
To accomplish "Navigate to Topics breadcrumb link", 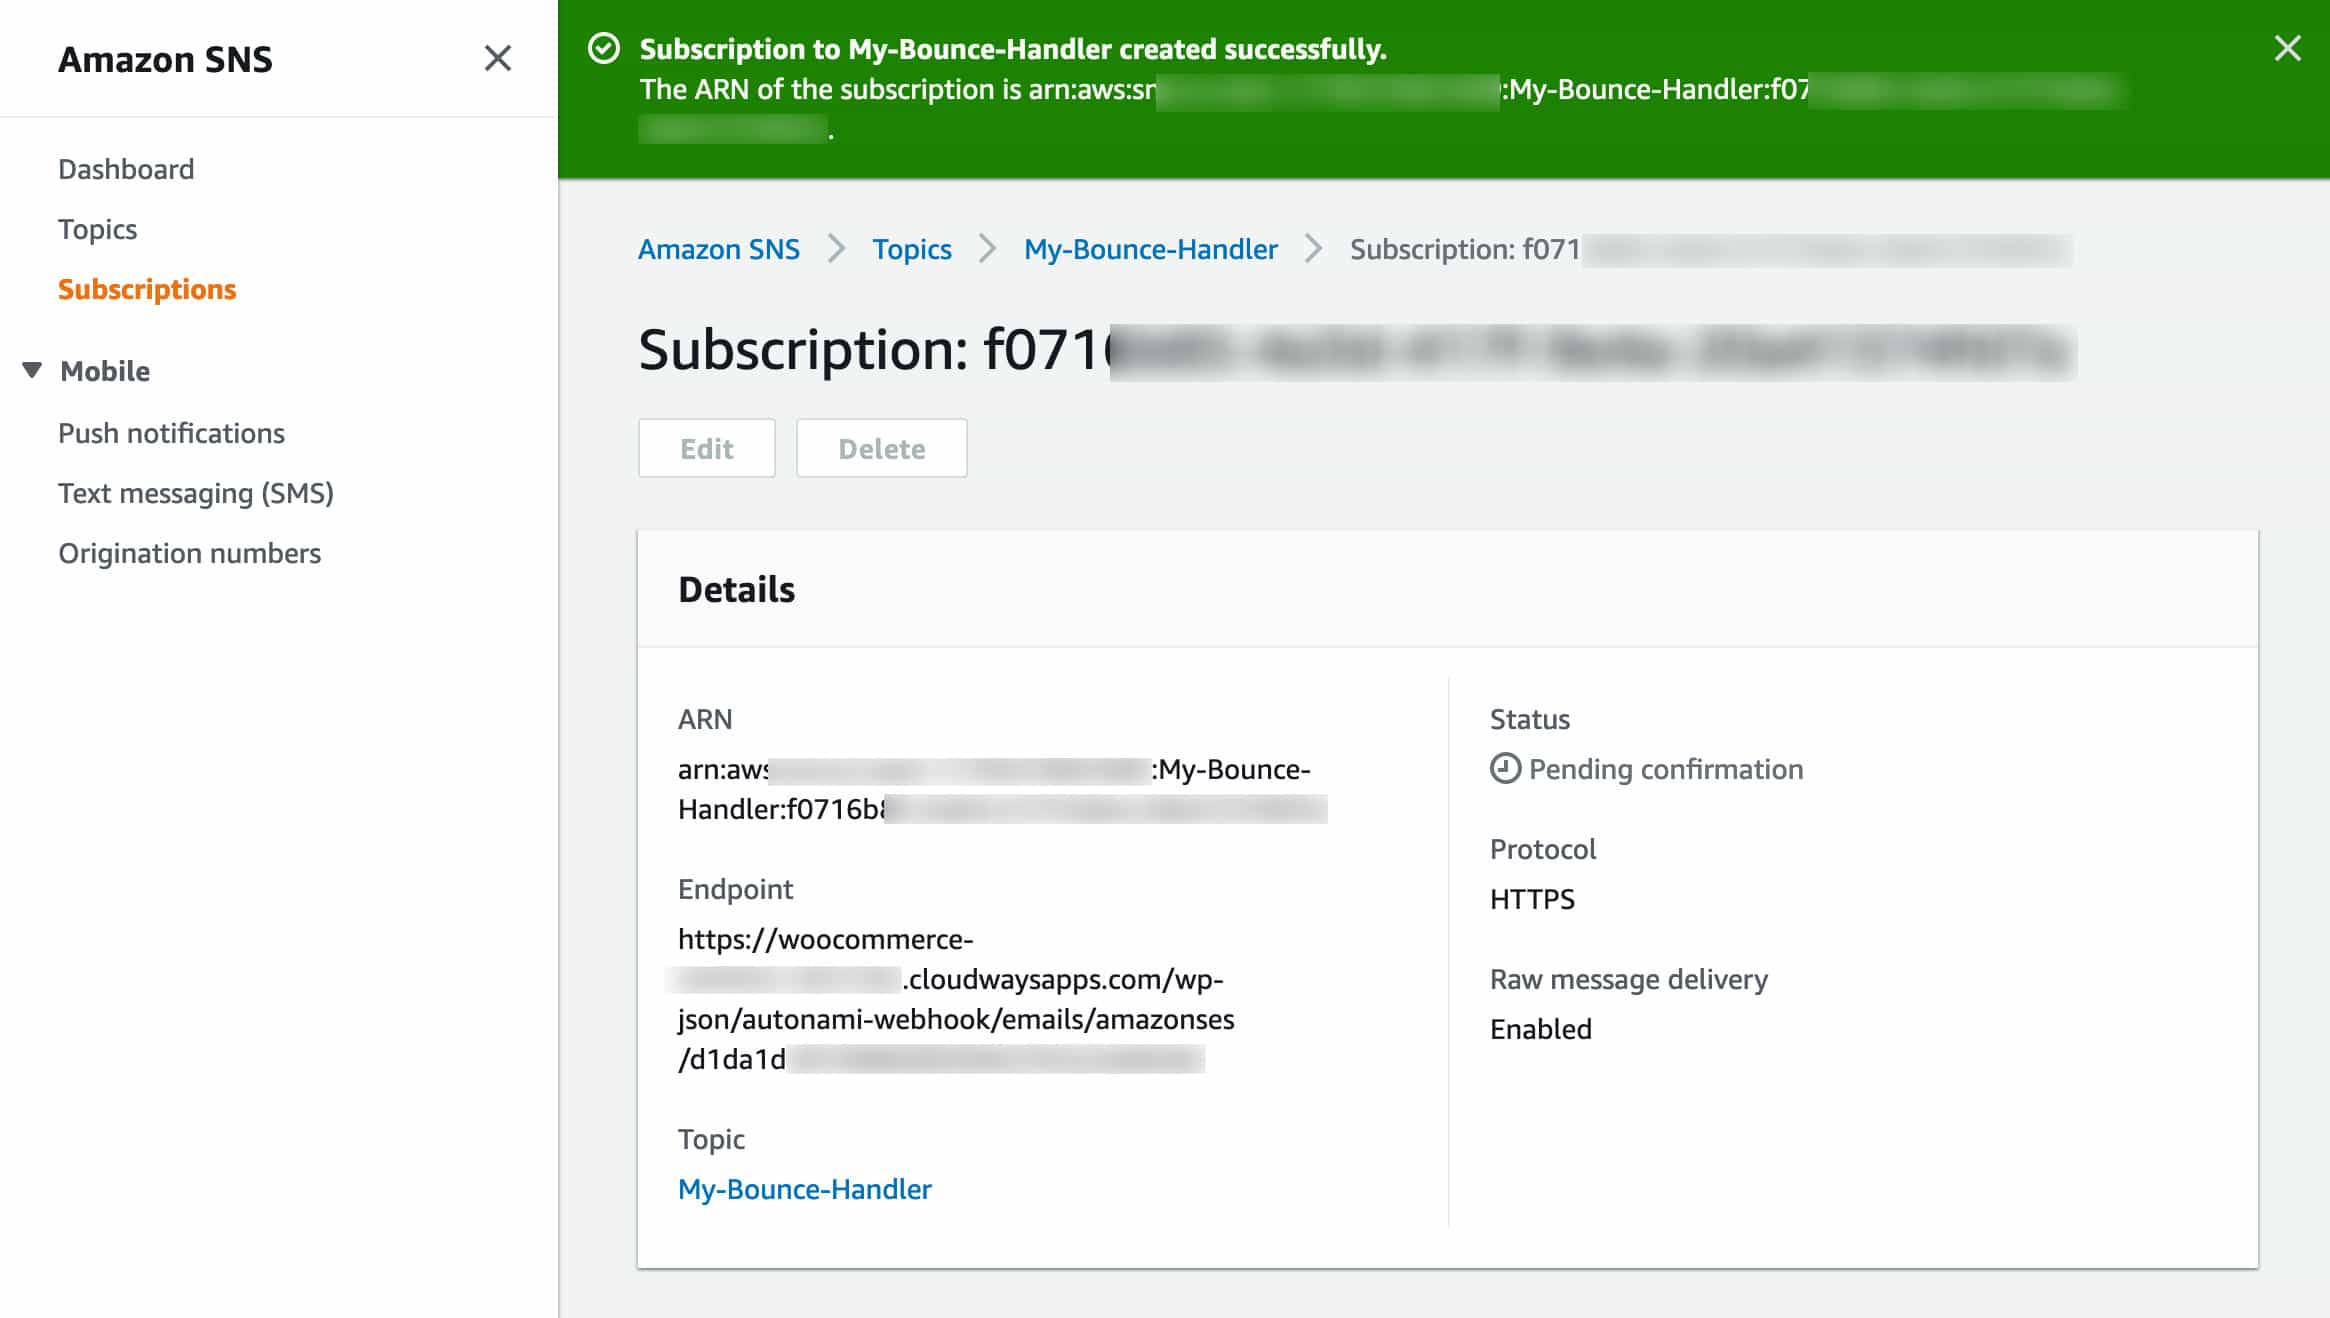I will 912,250.
